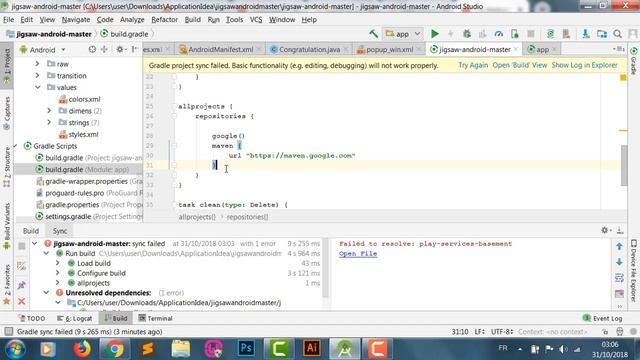Click Try Again link

pos(473,65)
